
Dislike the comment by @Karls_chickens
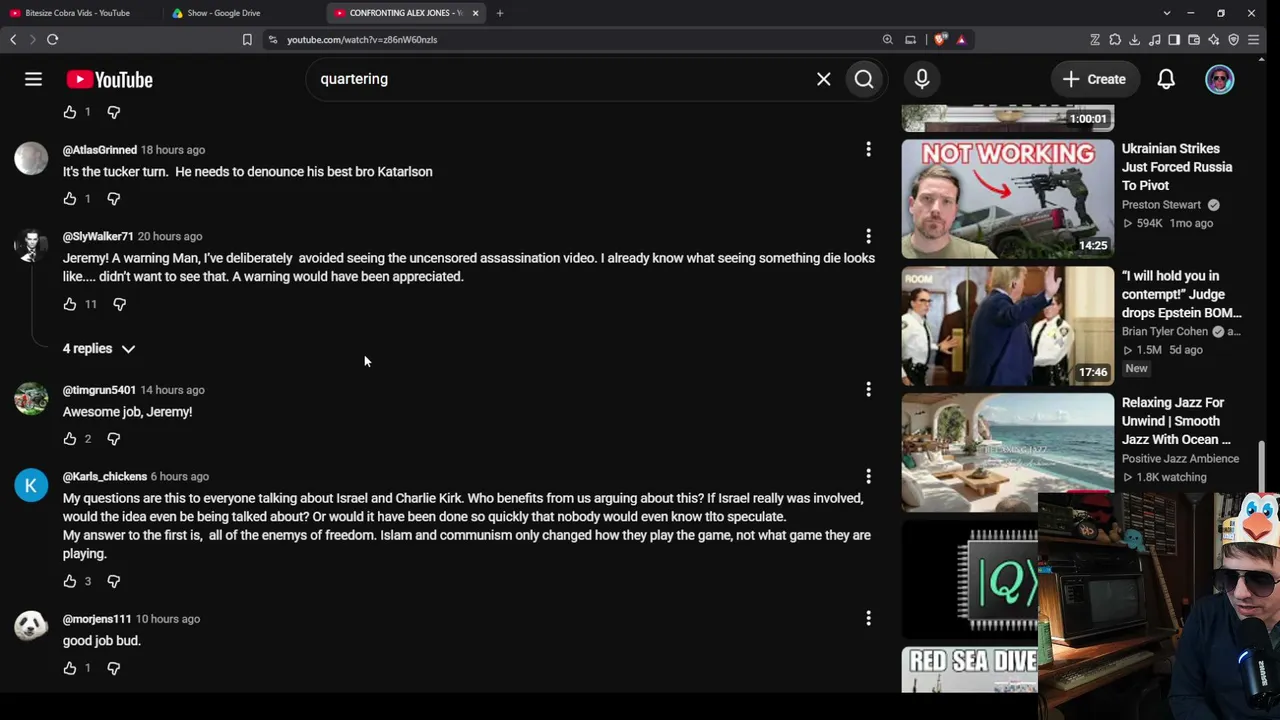tap(113, 581)
